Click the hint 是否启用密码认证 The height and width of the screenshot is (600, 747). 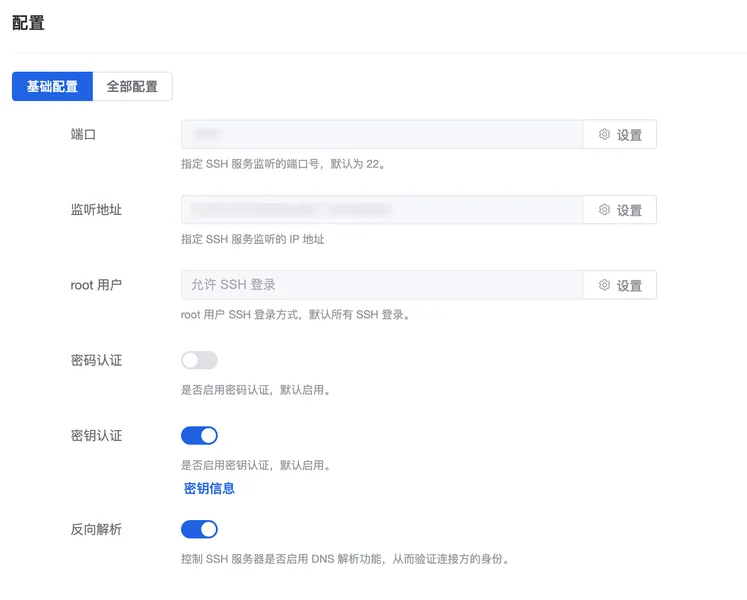click(x=256, y=390)
